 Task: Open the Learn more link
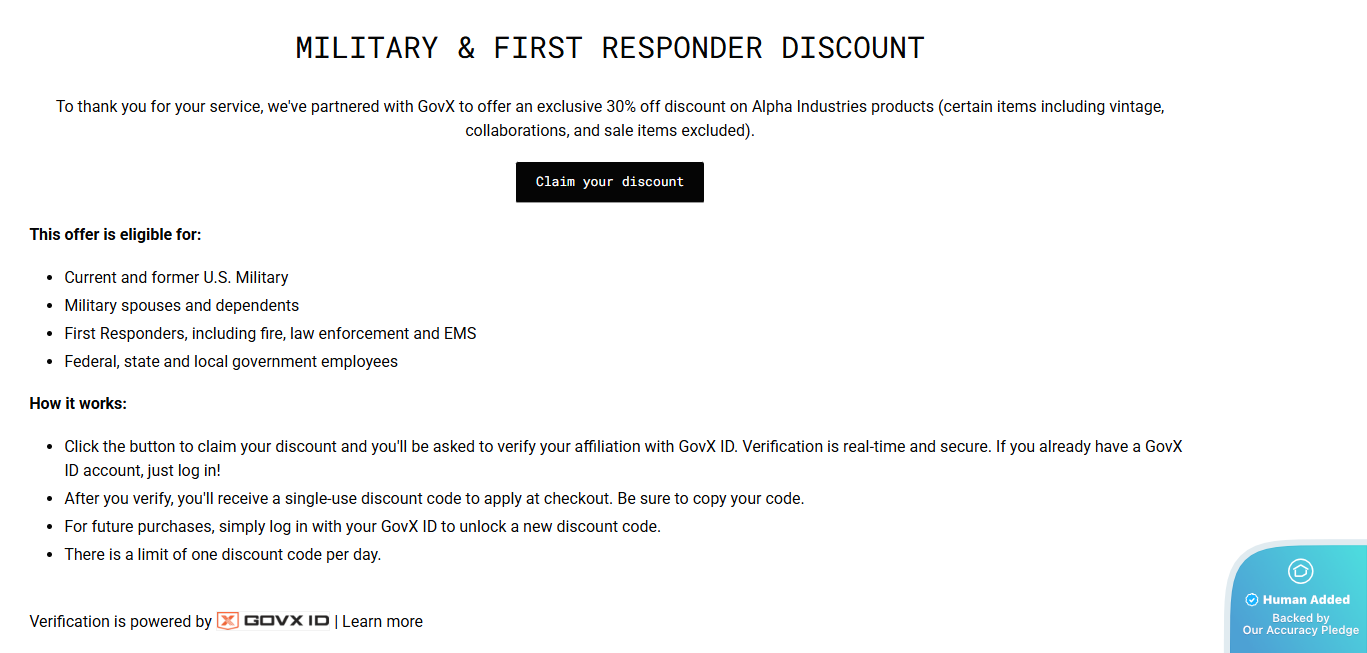382,621
